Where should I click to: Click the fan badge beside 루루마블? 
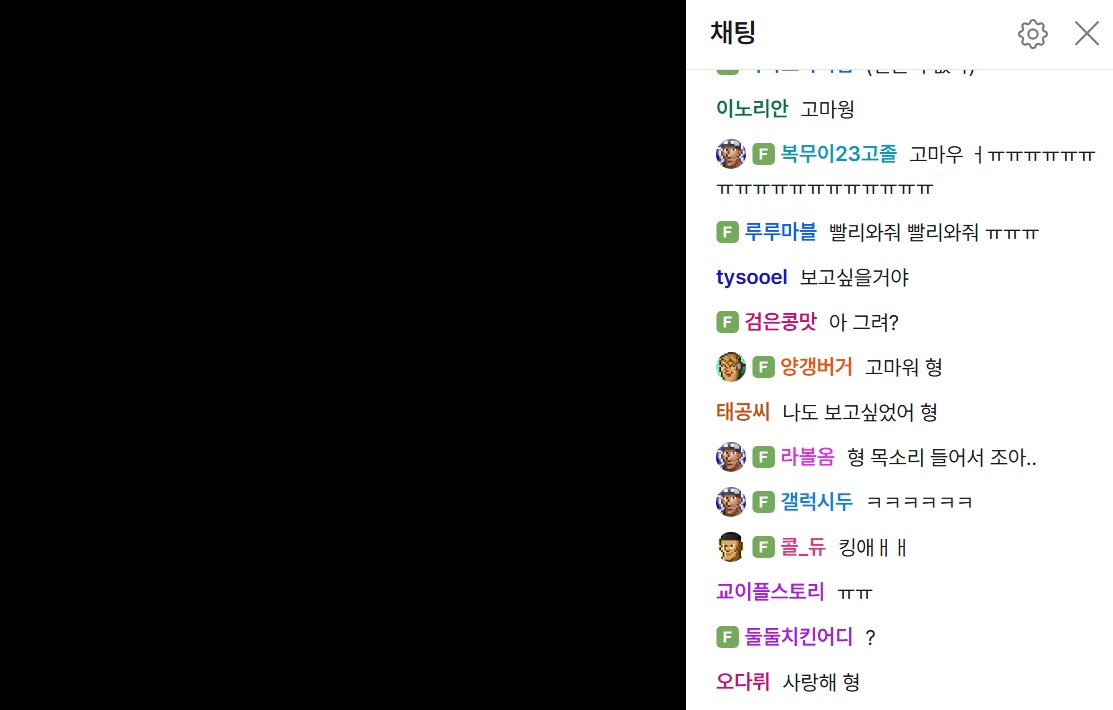pyautogui.click(x=727, y=232)
